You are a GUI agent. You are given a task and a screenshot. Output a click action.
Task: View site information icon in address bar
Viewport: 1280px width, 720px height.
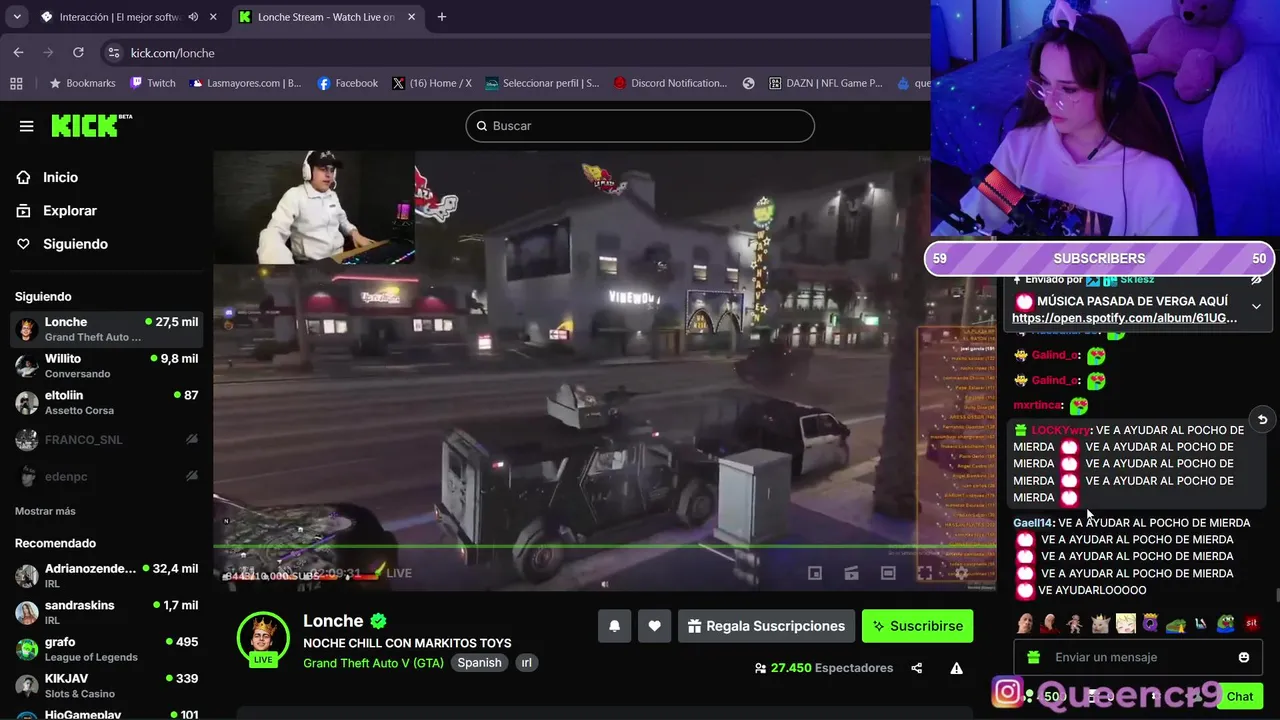click(113, 52)
